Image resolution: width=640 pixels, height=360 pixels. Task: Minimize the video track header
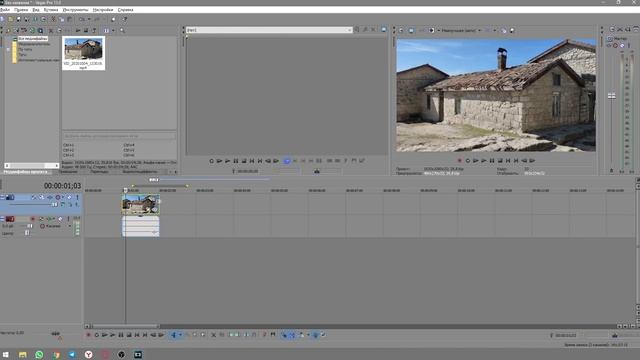pos(2,197)
